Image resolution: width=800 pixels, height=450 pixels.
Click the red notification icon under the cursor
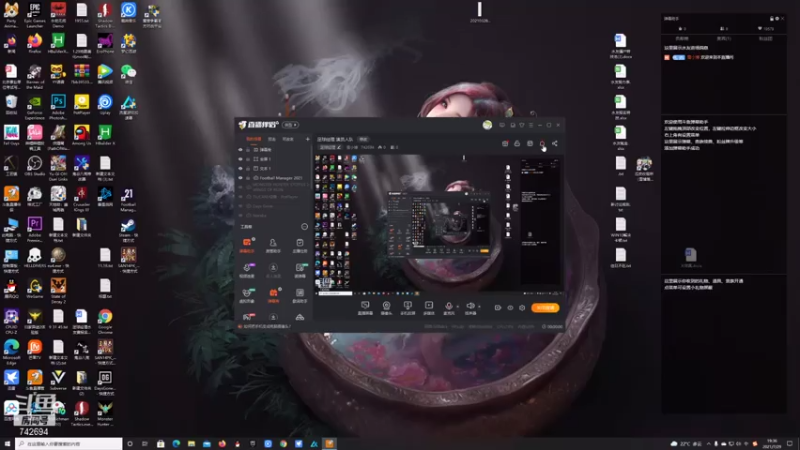click(x=542, y=144)
